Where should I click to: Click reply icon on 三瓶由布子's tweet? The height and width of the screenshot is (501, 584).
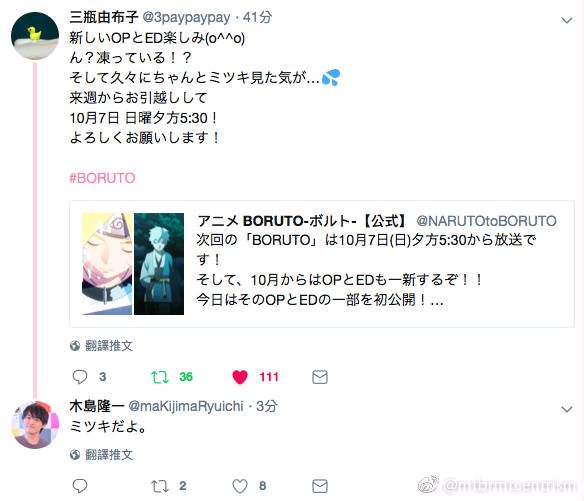tap(80, 377)
